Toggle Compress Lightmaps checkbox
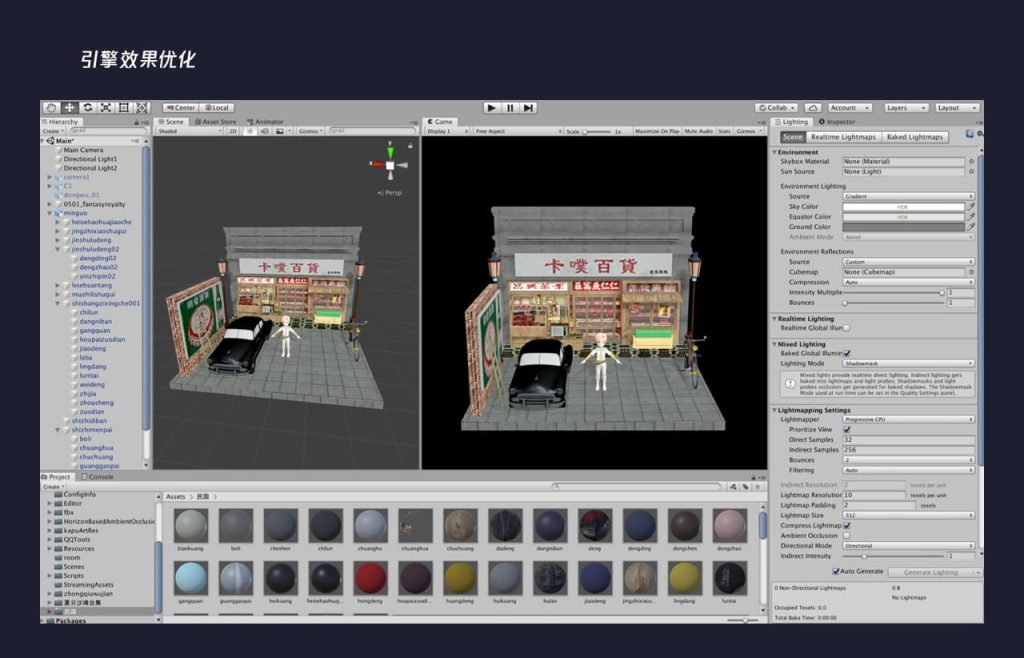 (847, 525)
